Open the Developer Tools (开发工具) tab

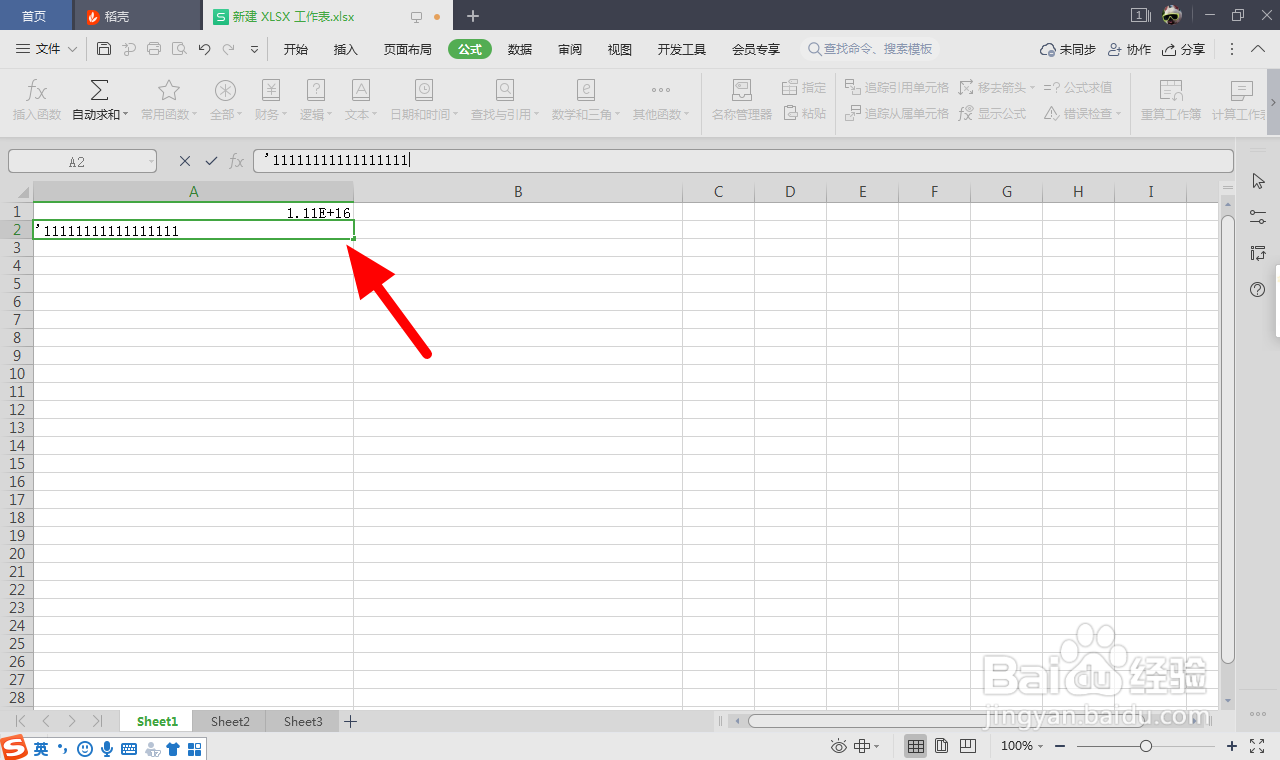[682, 49]
